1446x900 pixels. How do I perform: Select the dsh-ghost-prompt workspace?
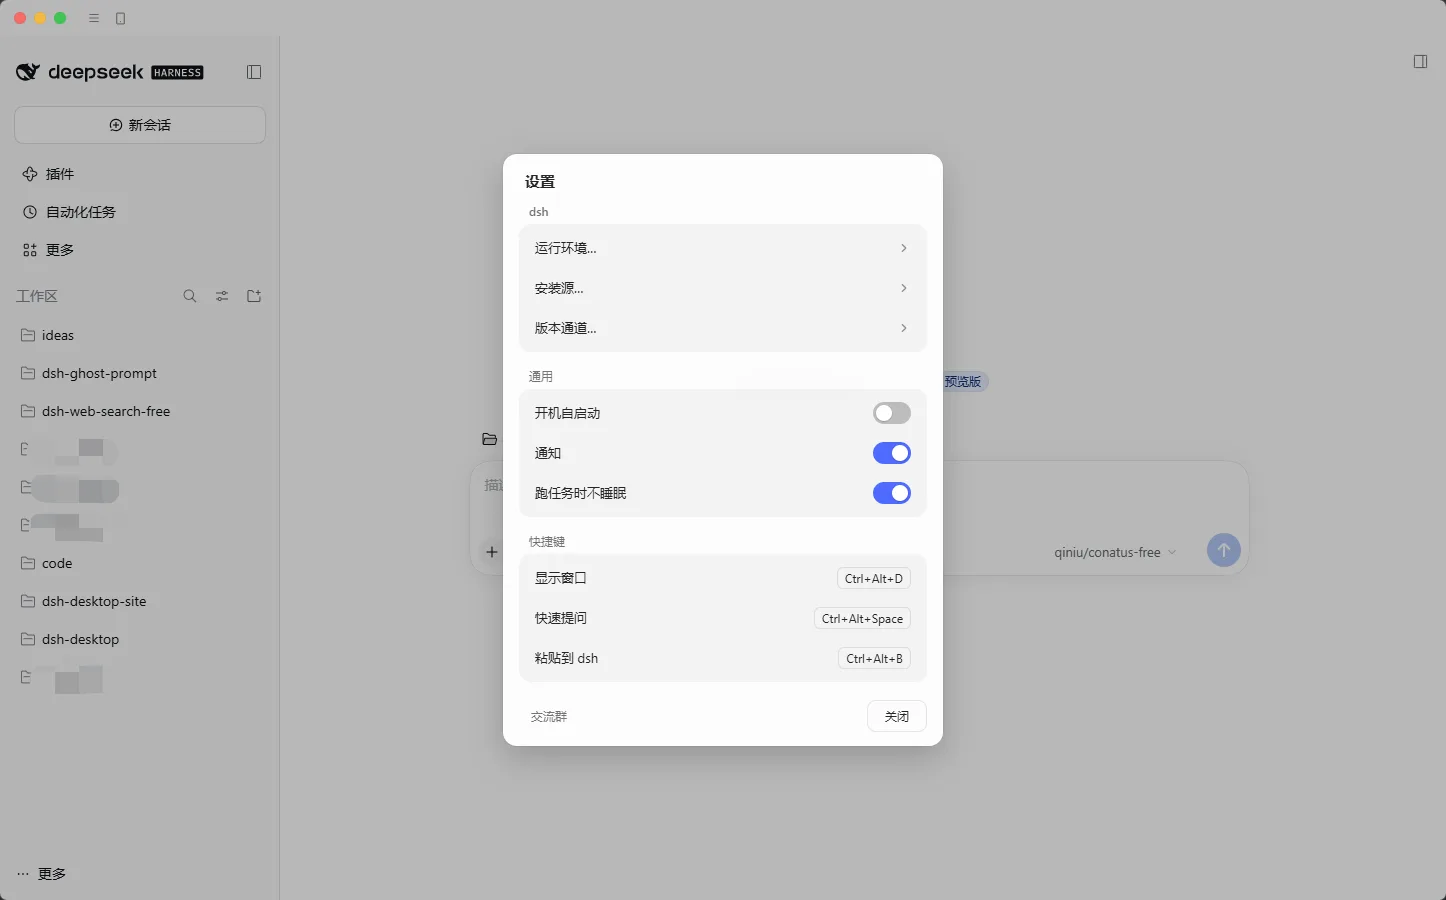click(x=140, y=373)
